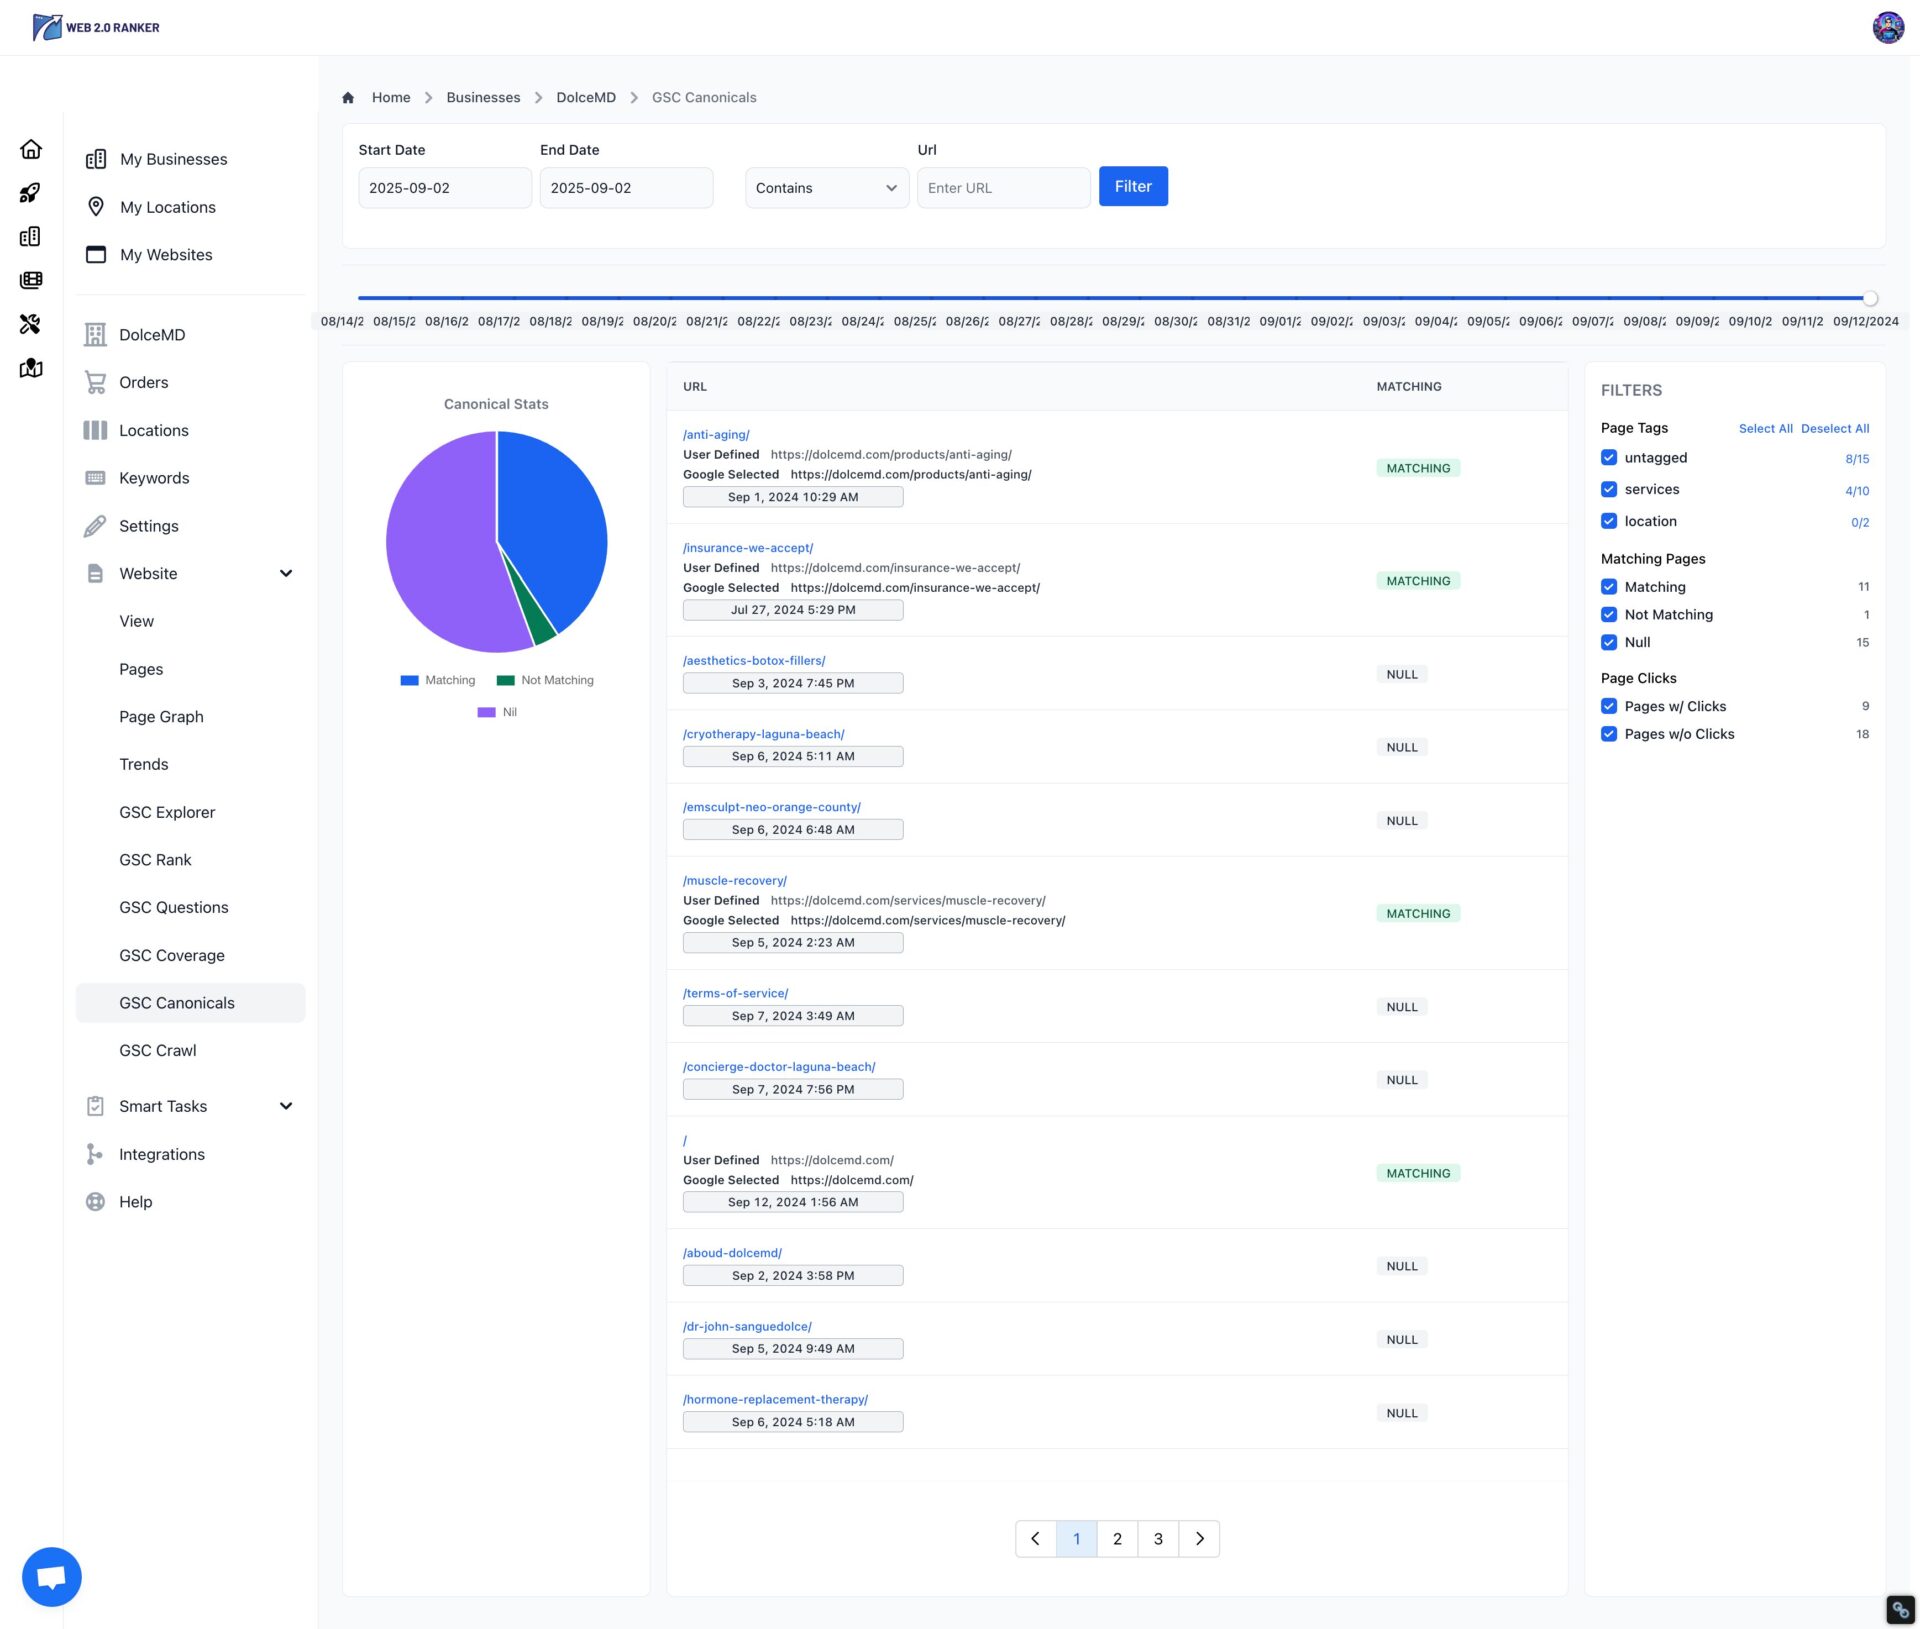
Task: Click the date range slider handle
Action: click(1870, 298)
